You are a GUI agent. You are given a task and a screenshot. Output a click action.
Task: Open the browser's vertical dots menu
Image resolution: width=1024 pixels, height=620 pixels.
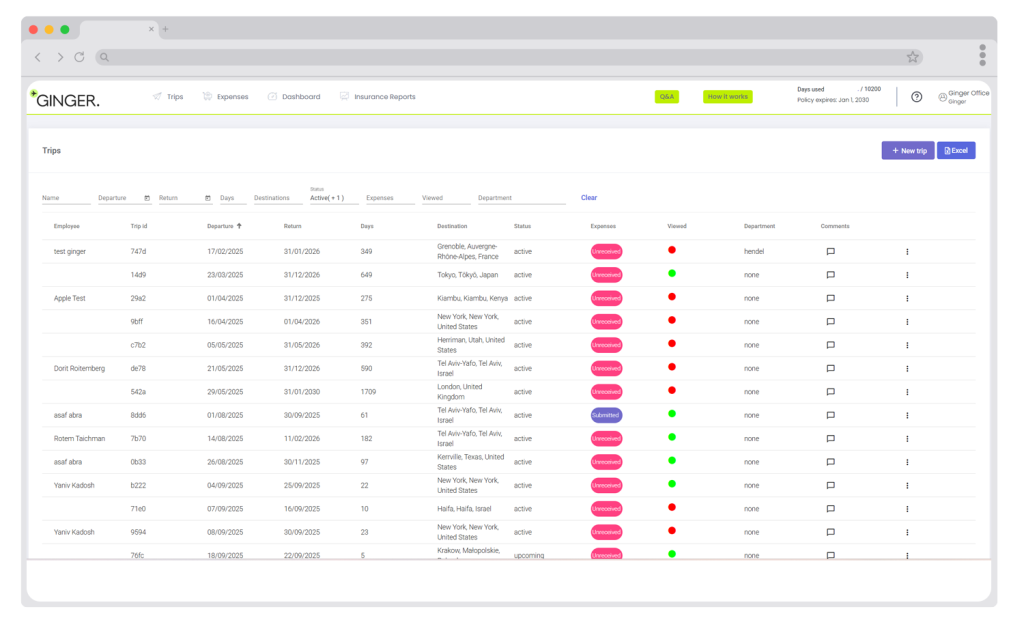(x=982, y=55)
